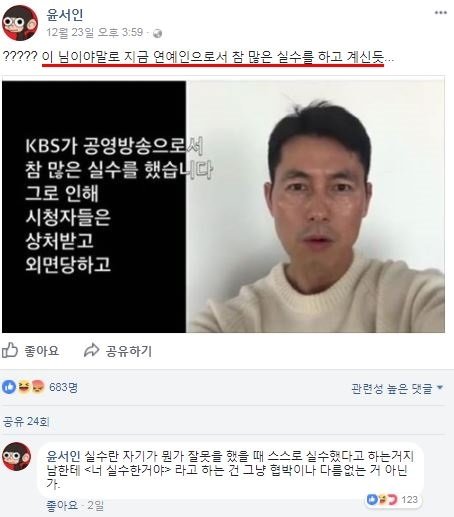Viewport: 454px width, 517px height.
Task: Click the 좋아요 like button under the post
Action: click(31, 351)
